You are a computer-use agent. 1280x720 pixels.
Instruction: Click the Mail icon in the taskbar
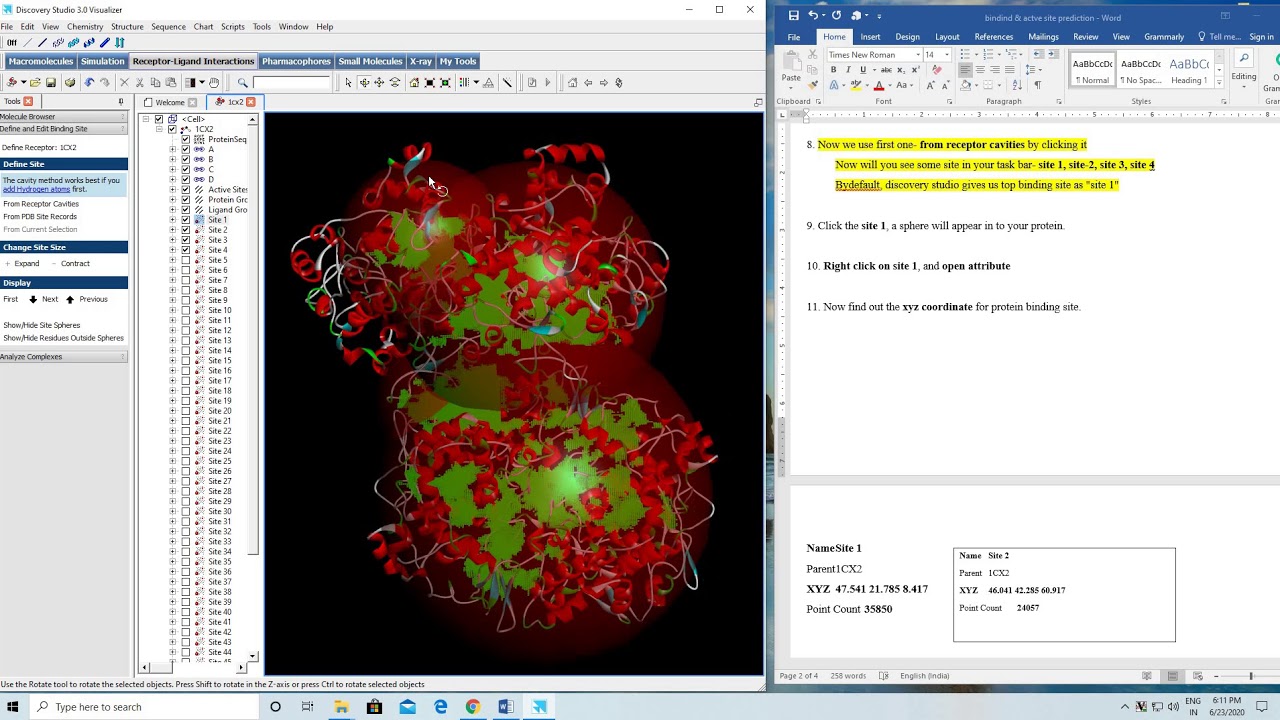coord(407,707)
